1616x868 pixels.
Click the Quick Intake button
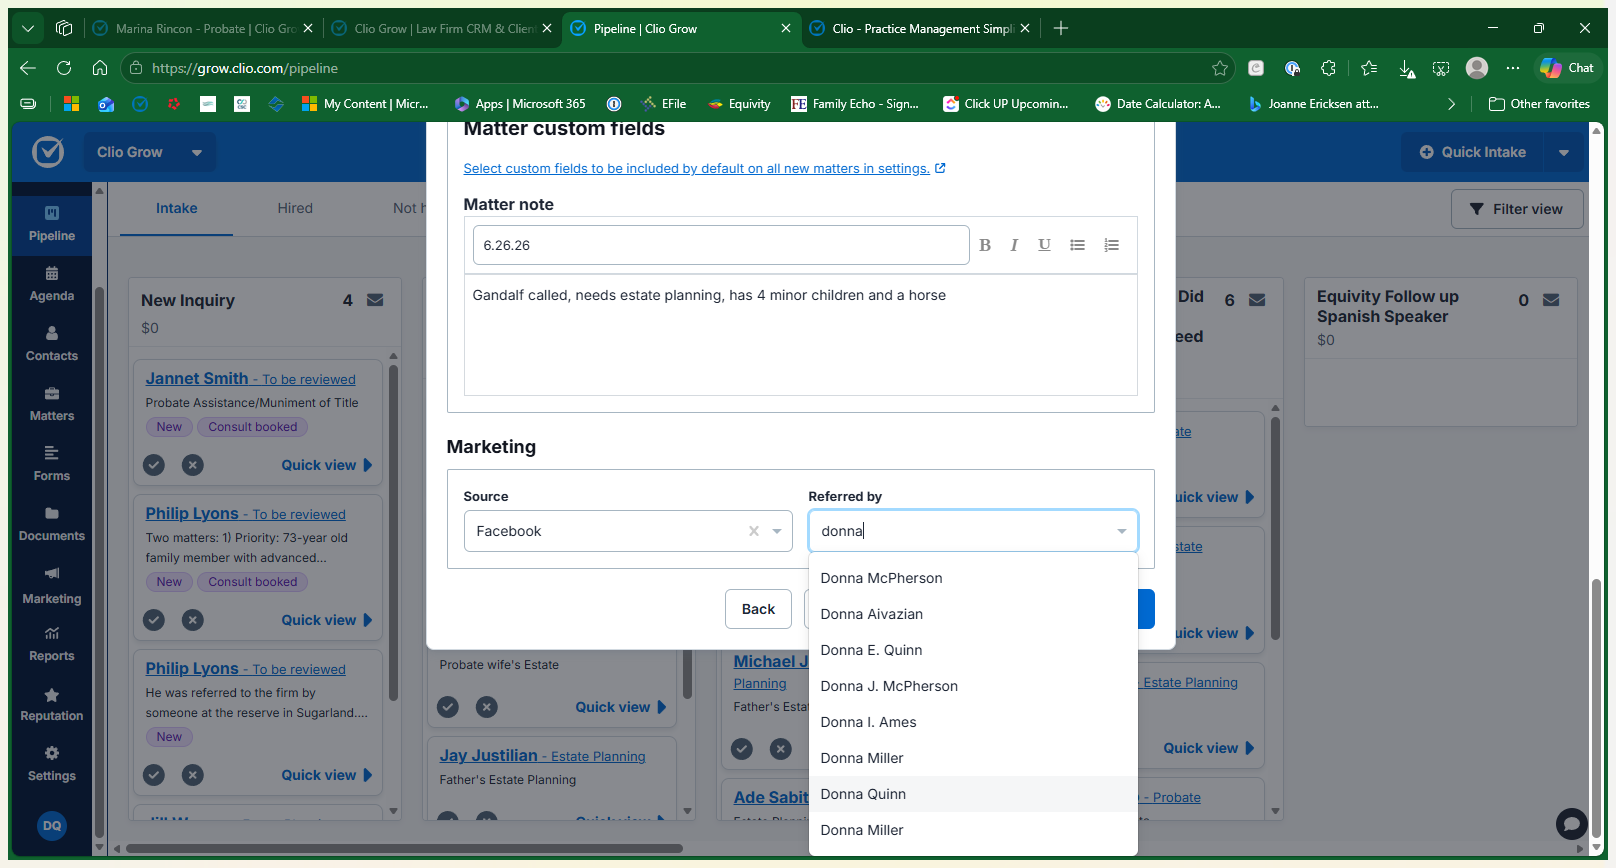[1472, 152]
